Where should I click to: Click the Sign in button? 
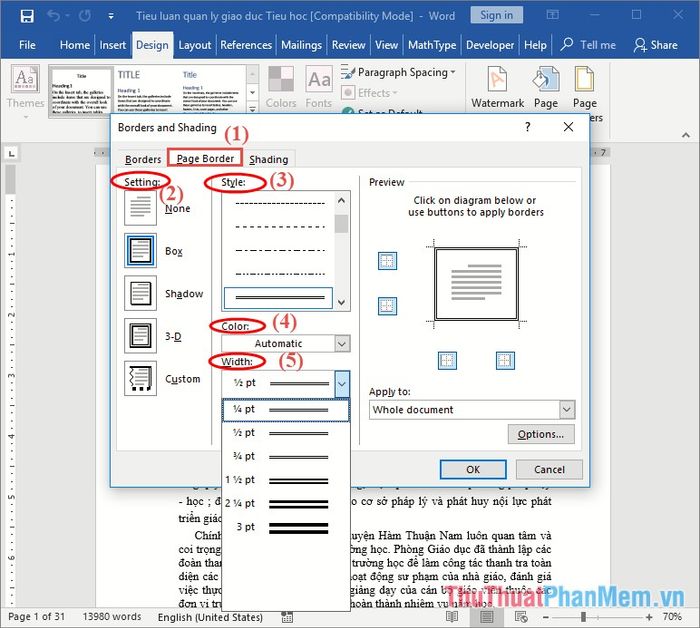coord(496,16)
